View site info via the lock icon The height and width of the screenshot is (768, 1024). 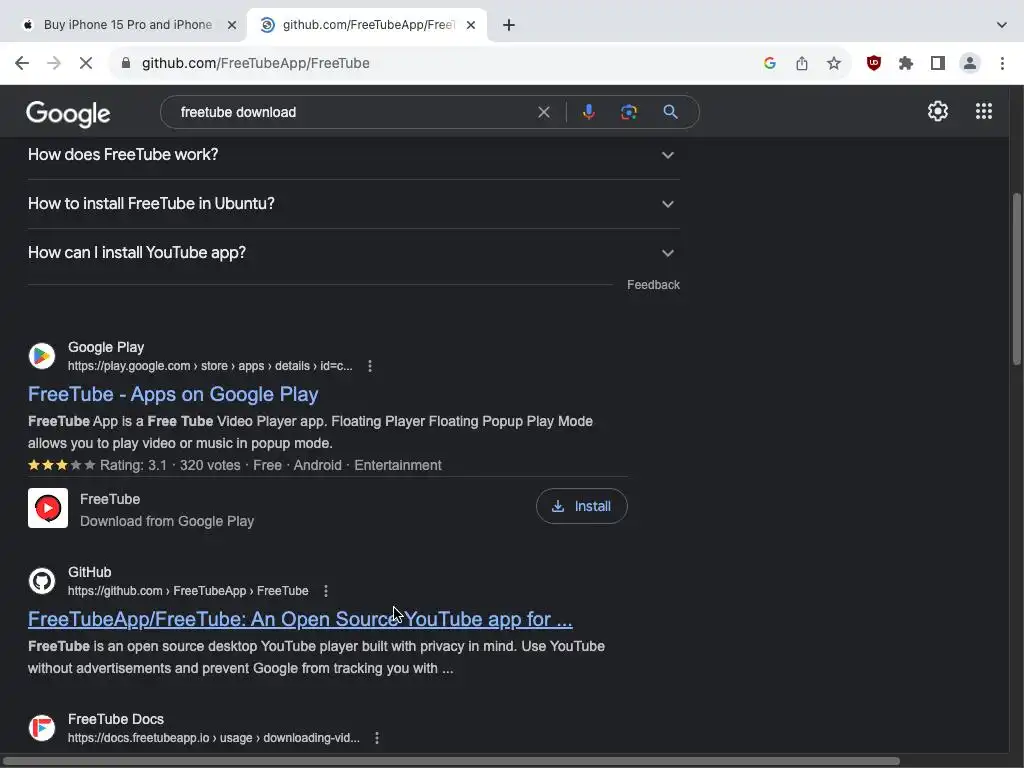click(x=126, y=63)
